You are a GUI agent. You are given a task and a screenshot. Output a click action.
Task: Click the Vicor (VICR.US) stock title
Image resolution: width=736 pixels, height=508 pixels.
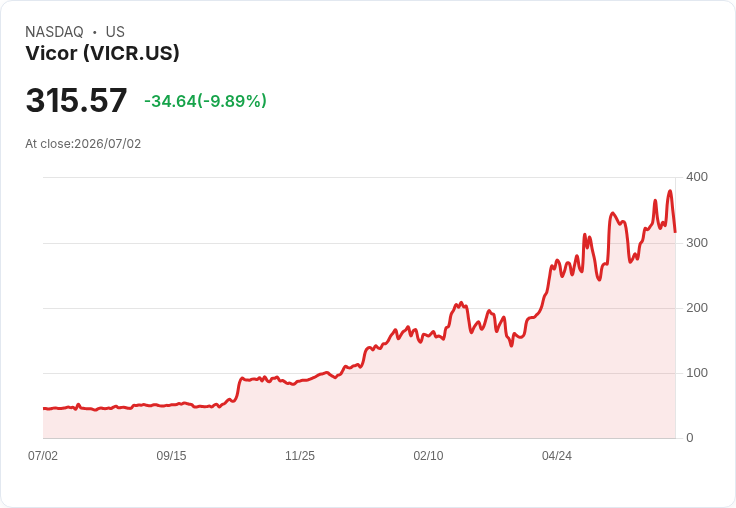point(102,54)
